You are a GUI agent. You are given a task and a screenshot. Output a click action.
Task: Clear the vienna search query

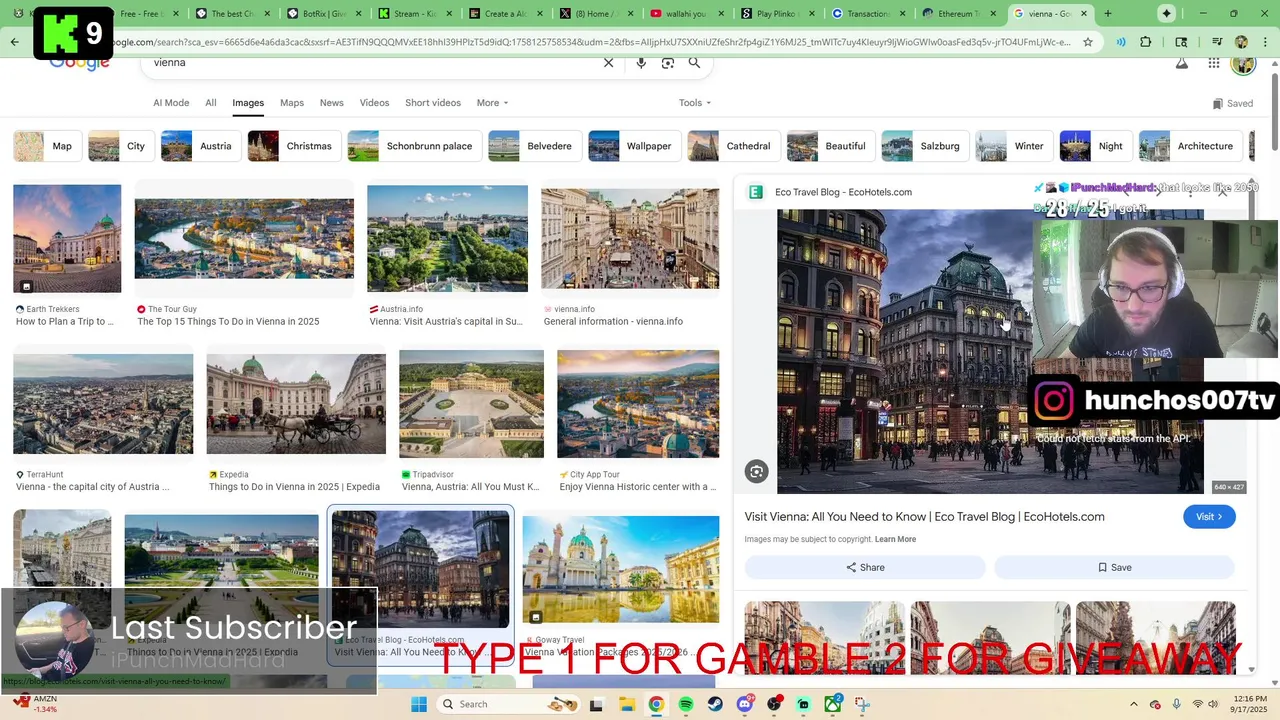point(608,62)
